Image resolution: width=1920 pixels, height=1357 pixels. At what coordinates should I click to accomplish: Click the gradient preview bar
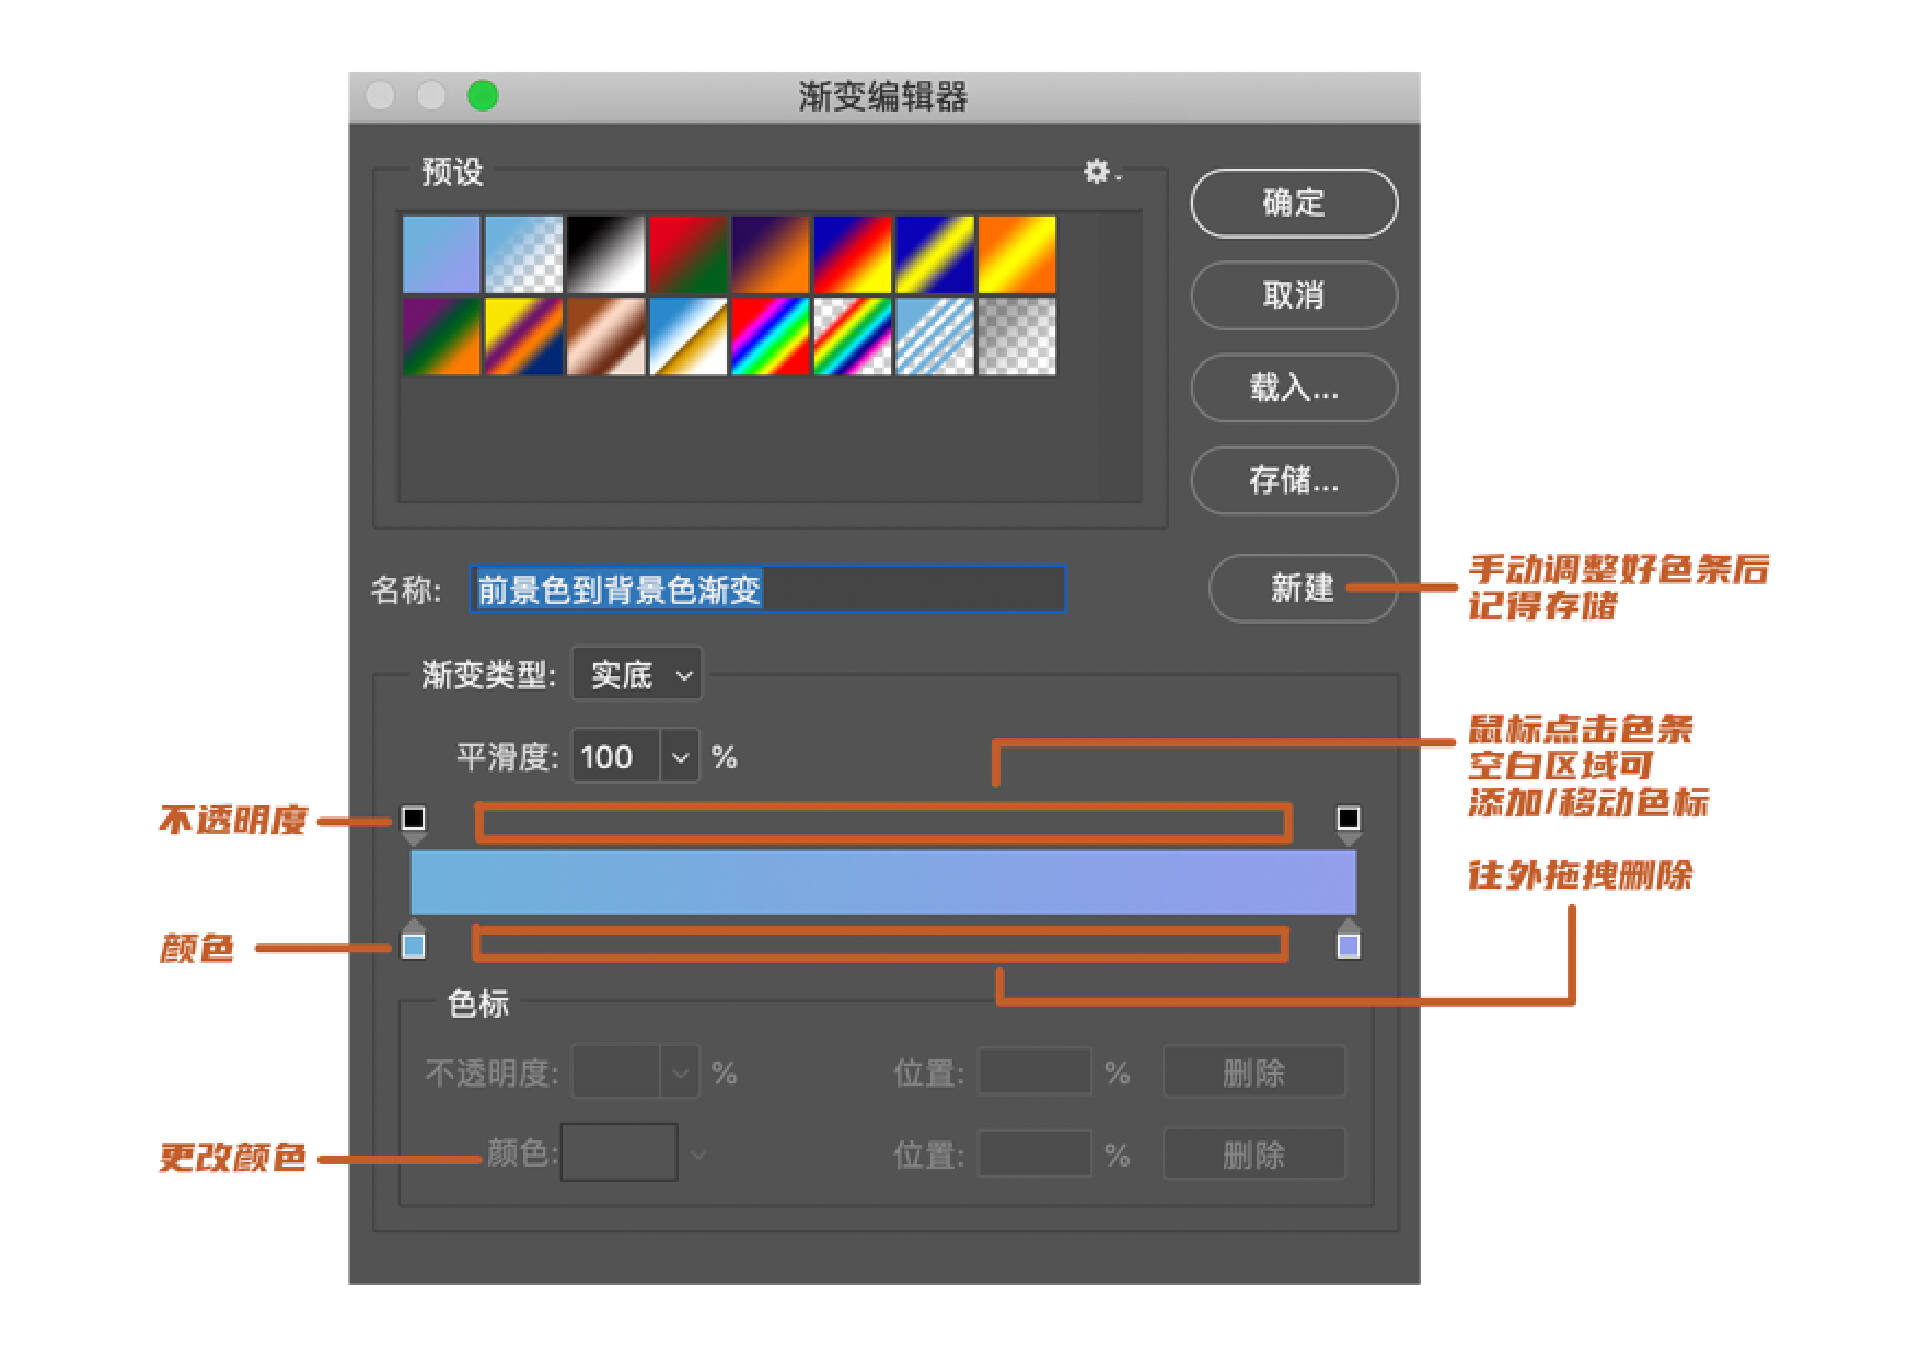[883, 882]
